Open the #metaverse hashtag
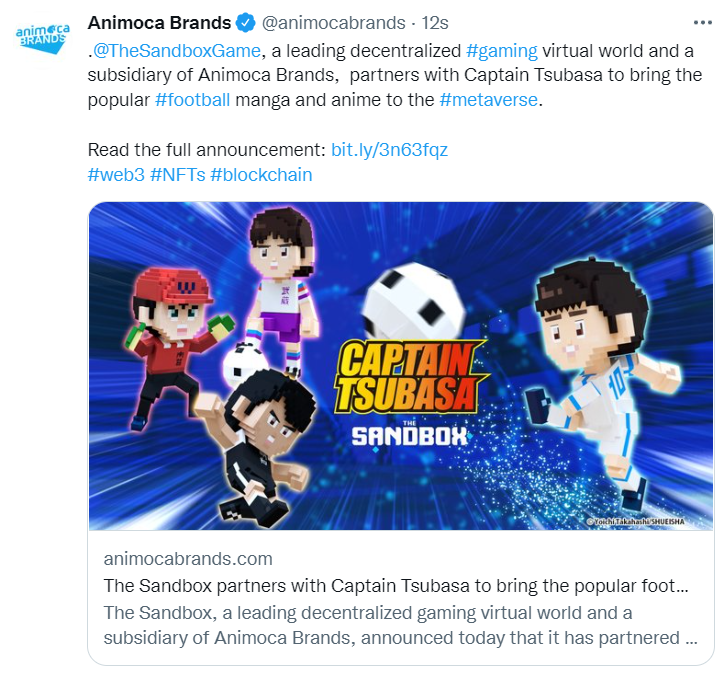 pos(488,100)
